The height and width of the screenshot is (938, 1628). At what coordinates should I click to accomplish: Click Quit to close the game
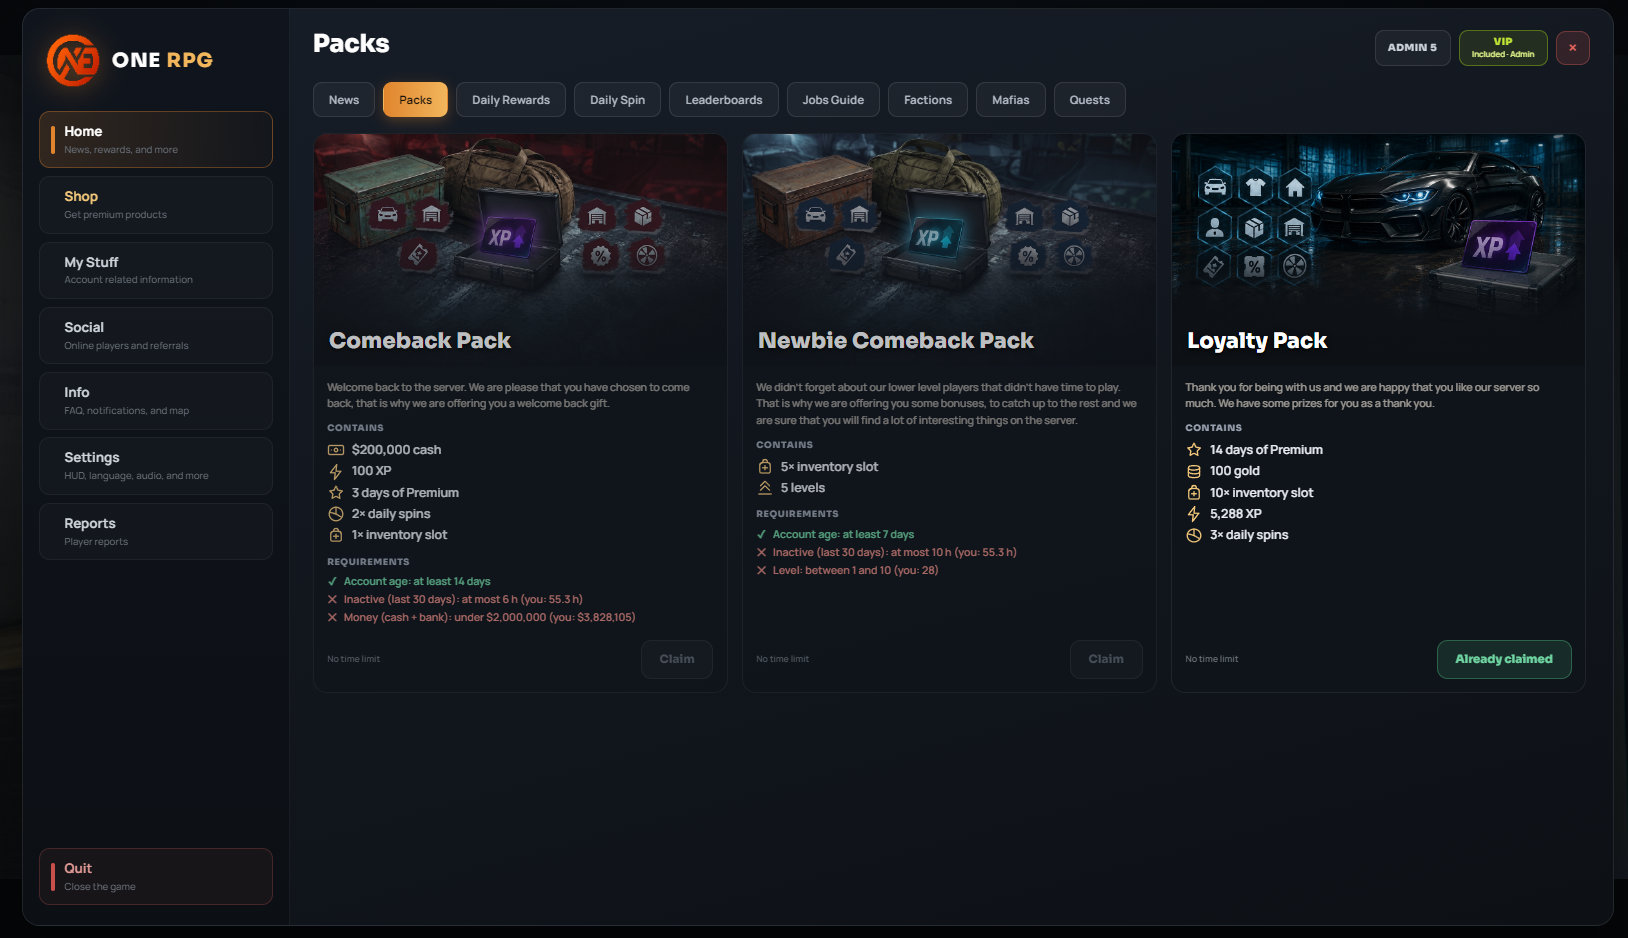(x=156, y=877)
